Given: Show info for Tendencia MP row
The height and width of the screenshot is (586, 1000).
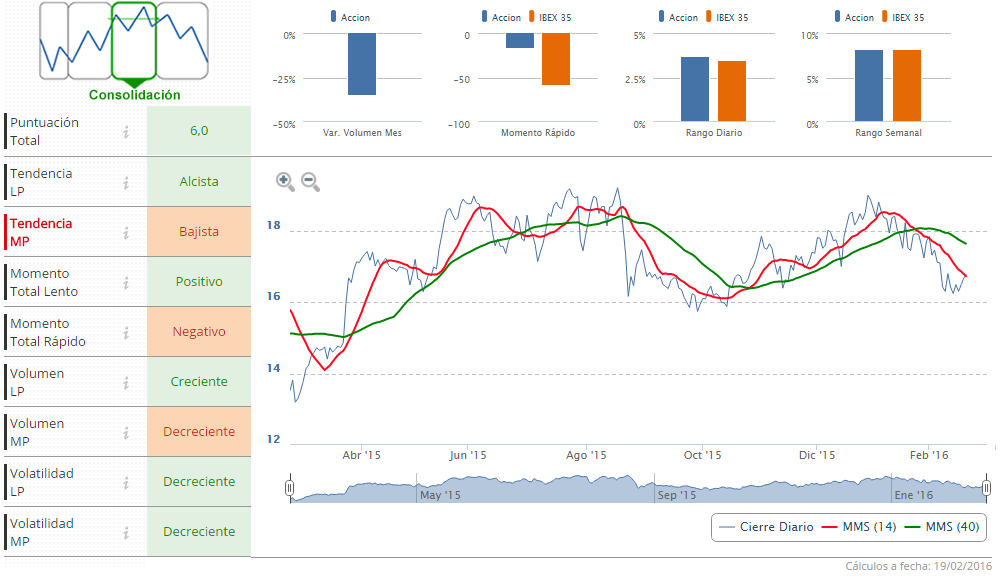Looking at the screenshot, I should (x=127, y=232).
